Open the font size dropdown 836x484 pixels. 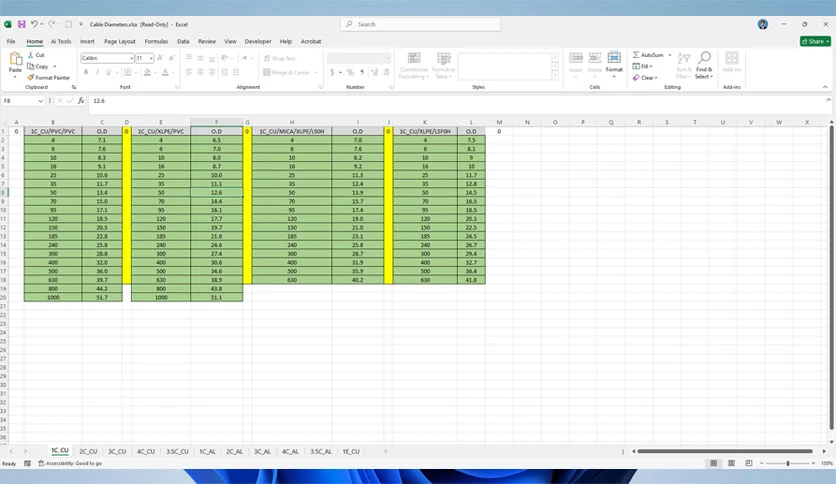coord(151,58)
